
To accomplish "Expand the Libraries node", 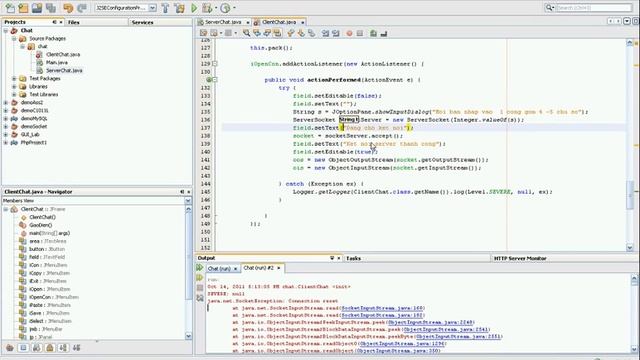I will click(x=14, y=87).
